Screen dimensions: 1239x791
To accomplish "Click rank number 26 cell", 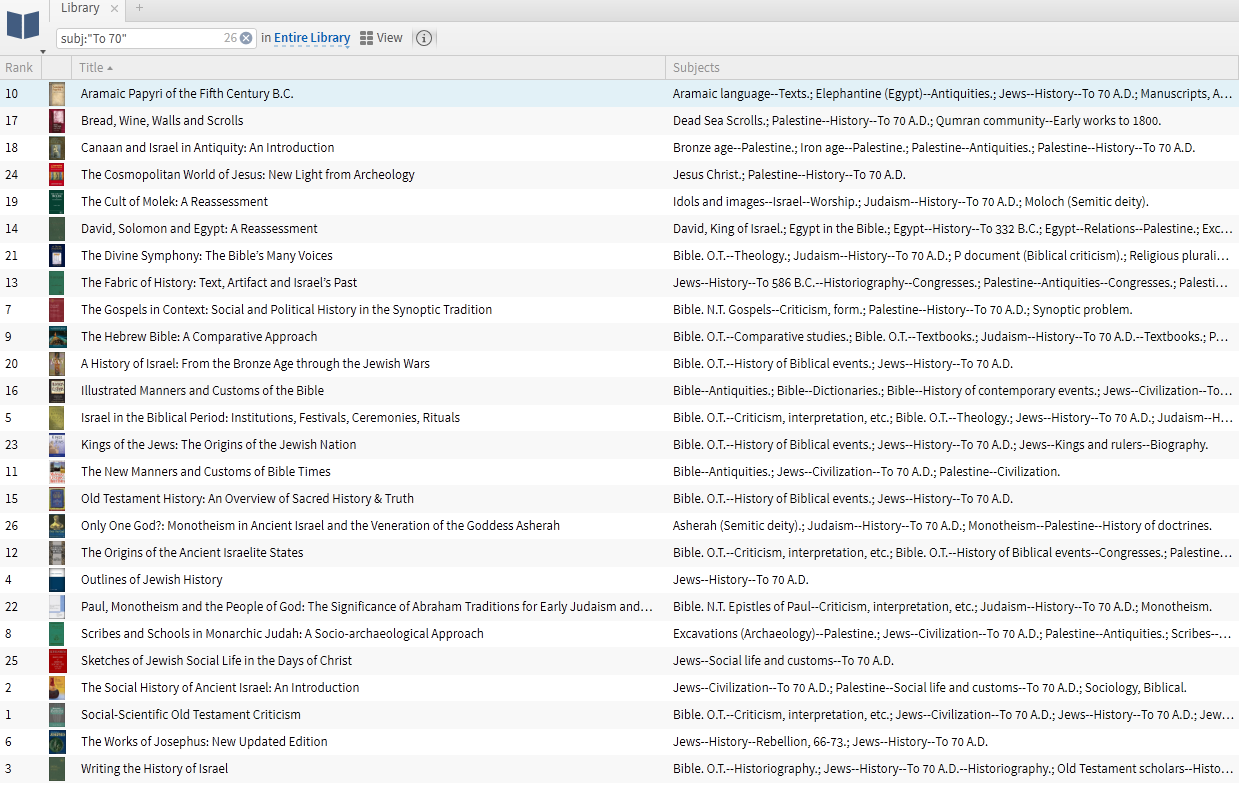I will [x=11, y=526].
